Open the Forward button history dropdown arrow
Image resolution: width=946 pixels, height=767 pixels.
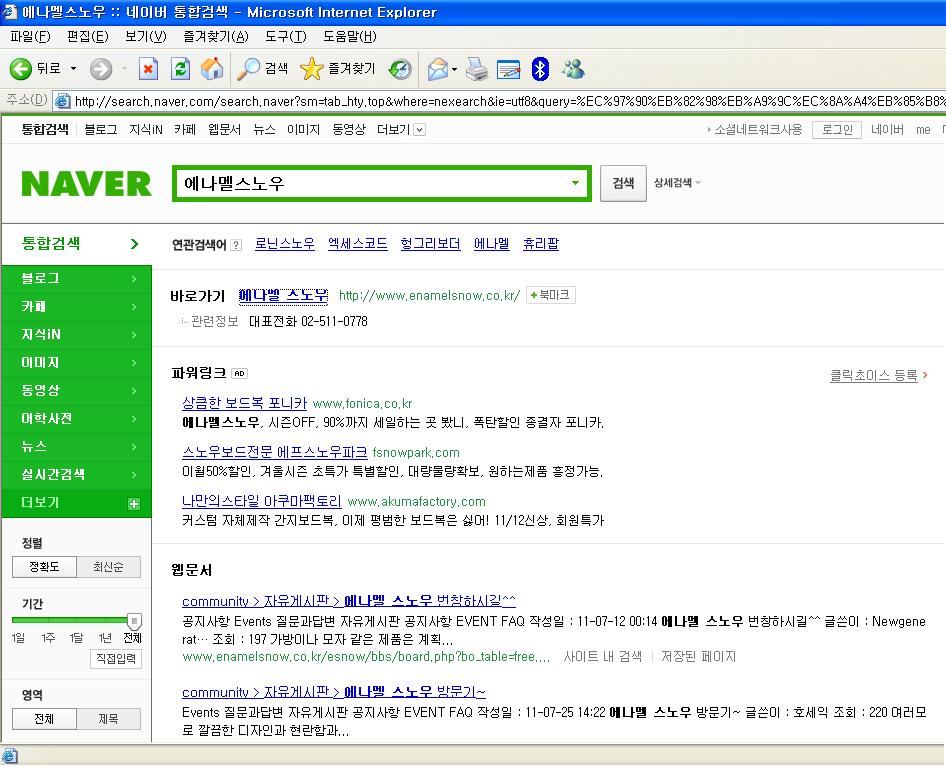tap(124, 69)
